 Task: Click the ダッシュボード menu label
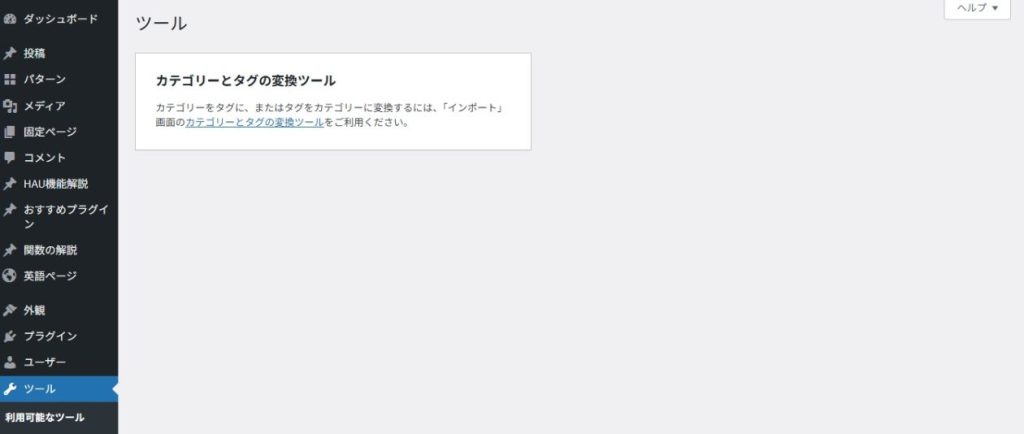pos(61,19)
